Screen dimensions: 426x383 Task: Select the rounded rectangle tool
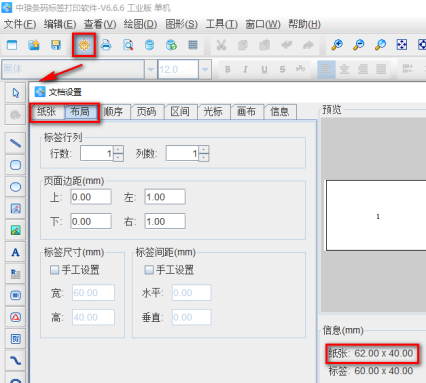[x=15, y=165]
